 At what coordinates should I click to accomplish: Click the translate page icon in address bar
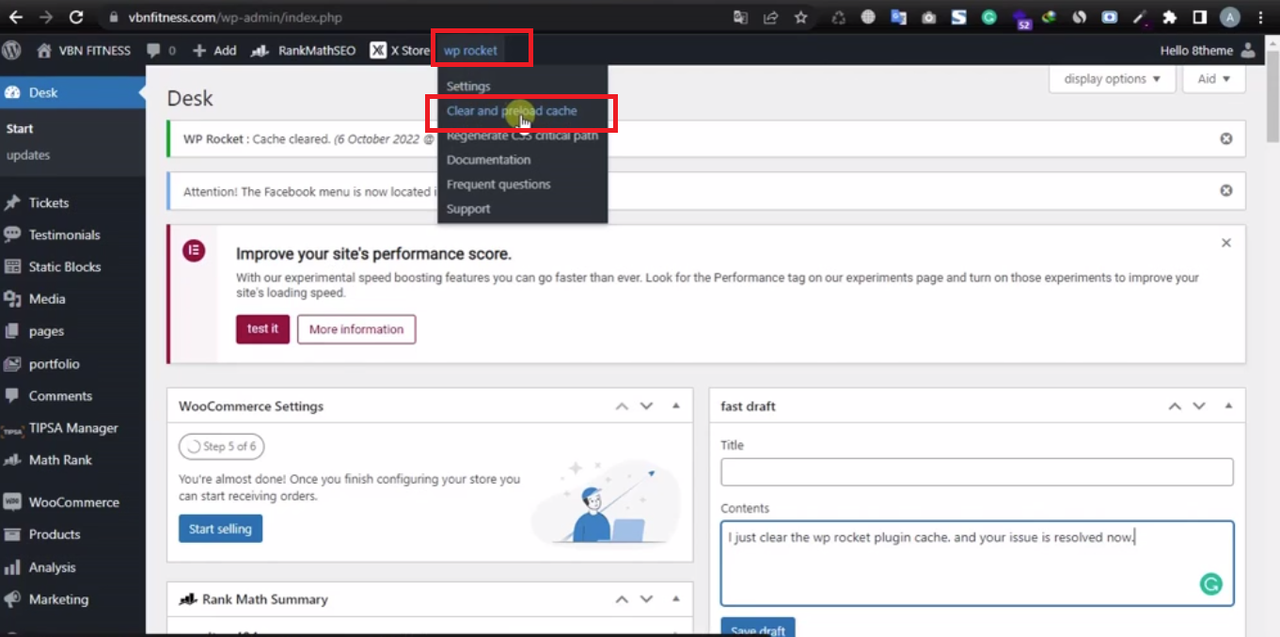[740, 17]
